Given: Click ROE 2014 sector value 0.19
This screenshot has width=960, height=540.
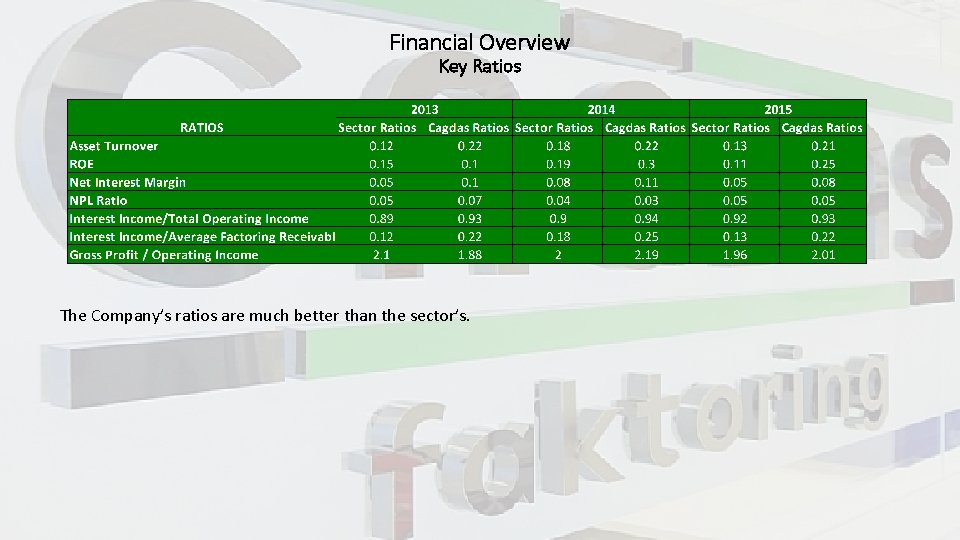Looking at the screenshot, I should coord(558,164).
